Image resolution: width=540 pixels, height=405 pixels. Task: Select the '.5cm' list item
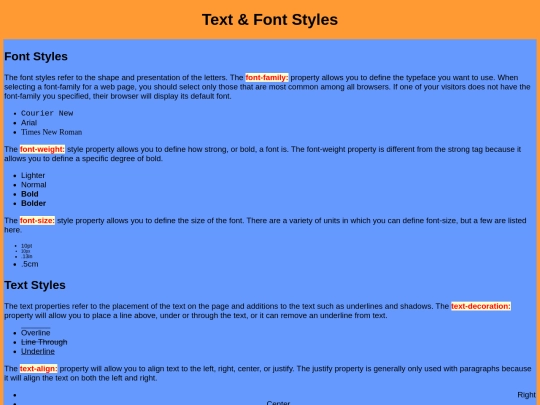30,264
